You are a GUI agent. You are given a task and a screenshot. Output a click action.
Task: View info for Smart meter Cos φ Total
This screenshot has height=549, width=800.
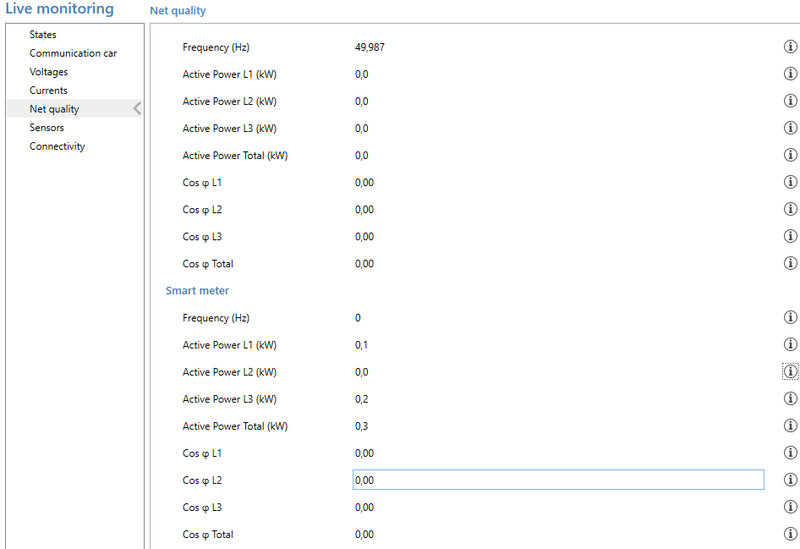pyautogui.click(x=790, y=534)
